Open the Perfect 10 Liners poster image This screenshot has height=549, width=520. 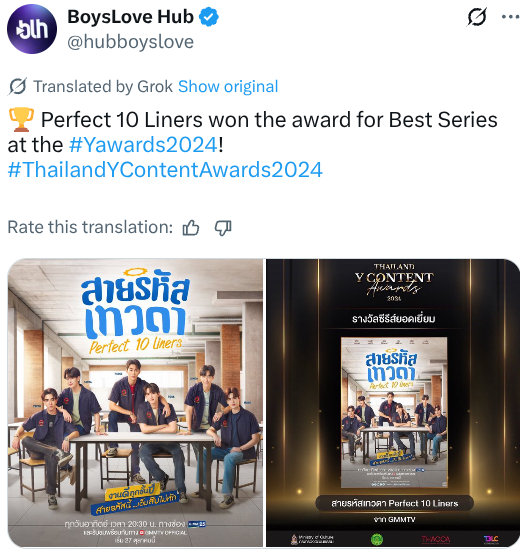pyautogui.click(x=135, y=402)
